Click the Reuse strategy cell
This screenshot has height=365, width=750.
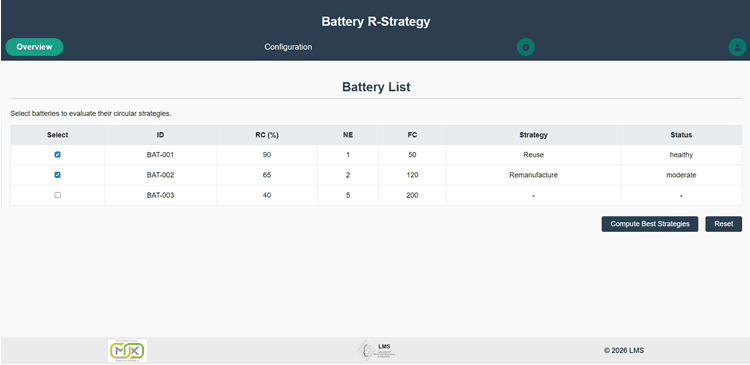pos(533,155)
